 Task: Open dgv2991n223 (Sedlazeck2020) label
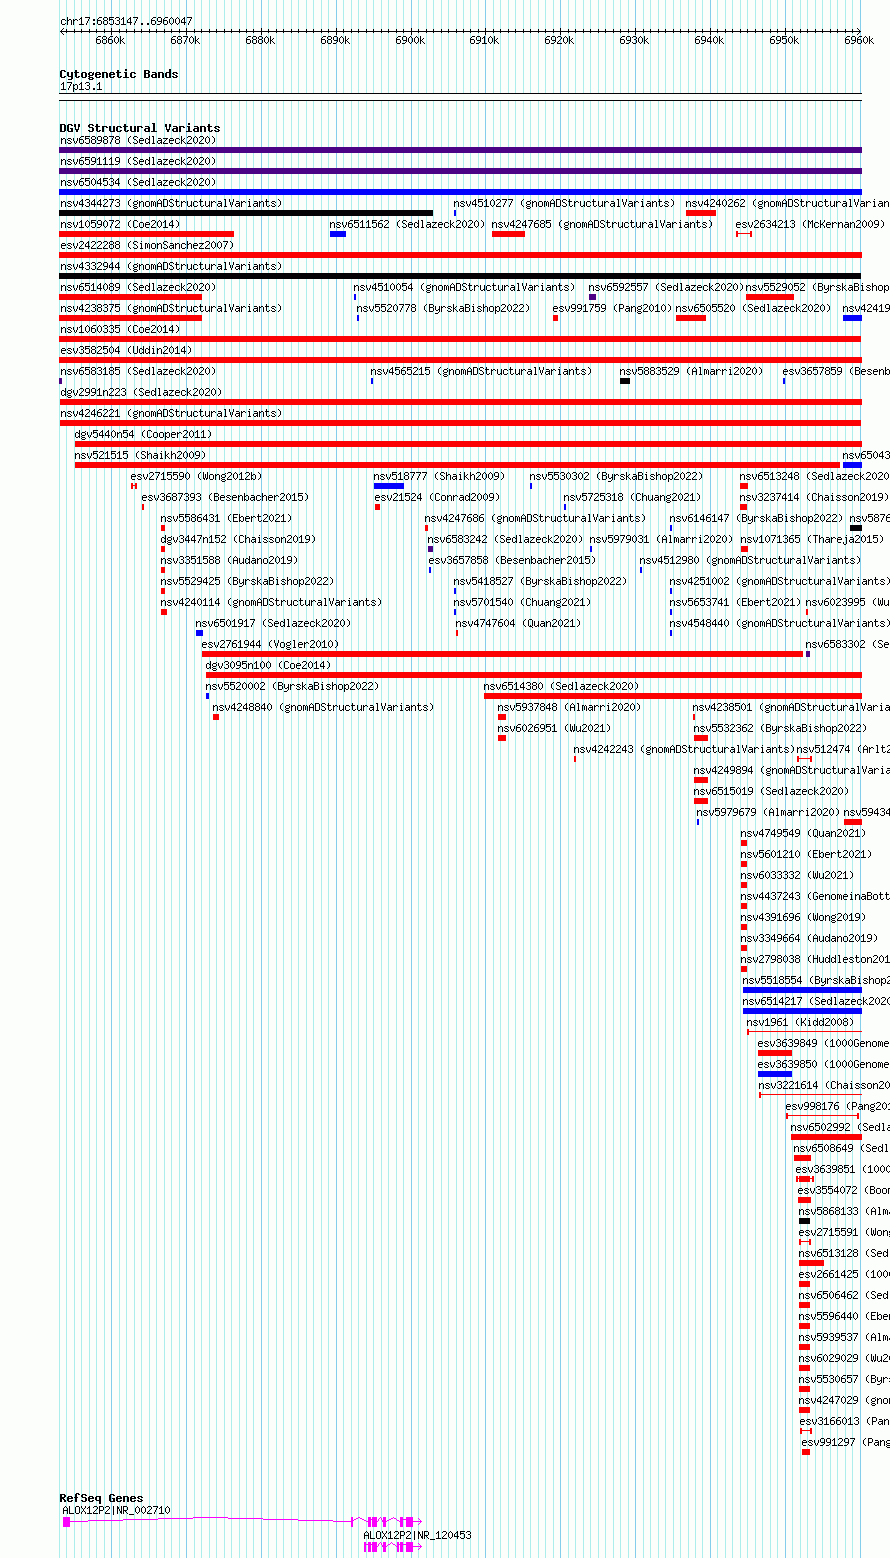coord(141,392)
